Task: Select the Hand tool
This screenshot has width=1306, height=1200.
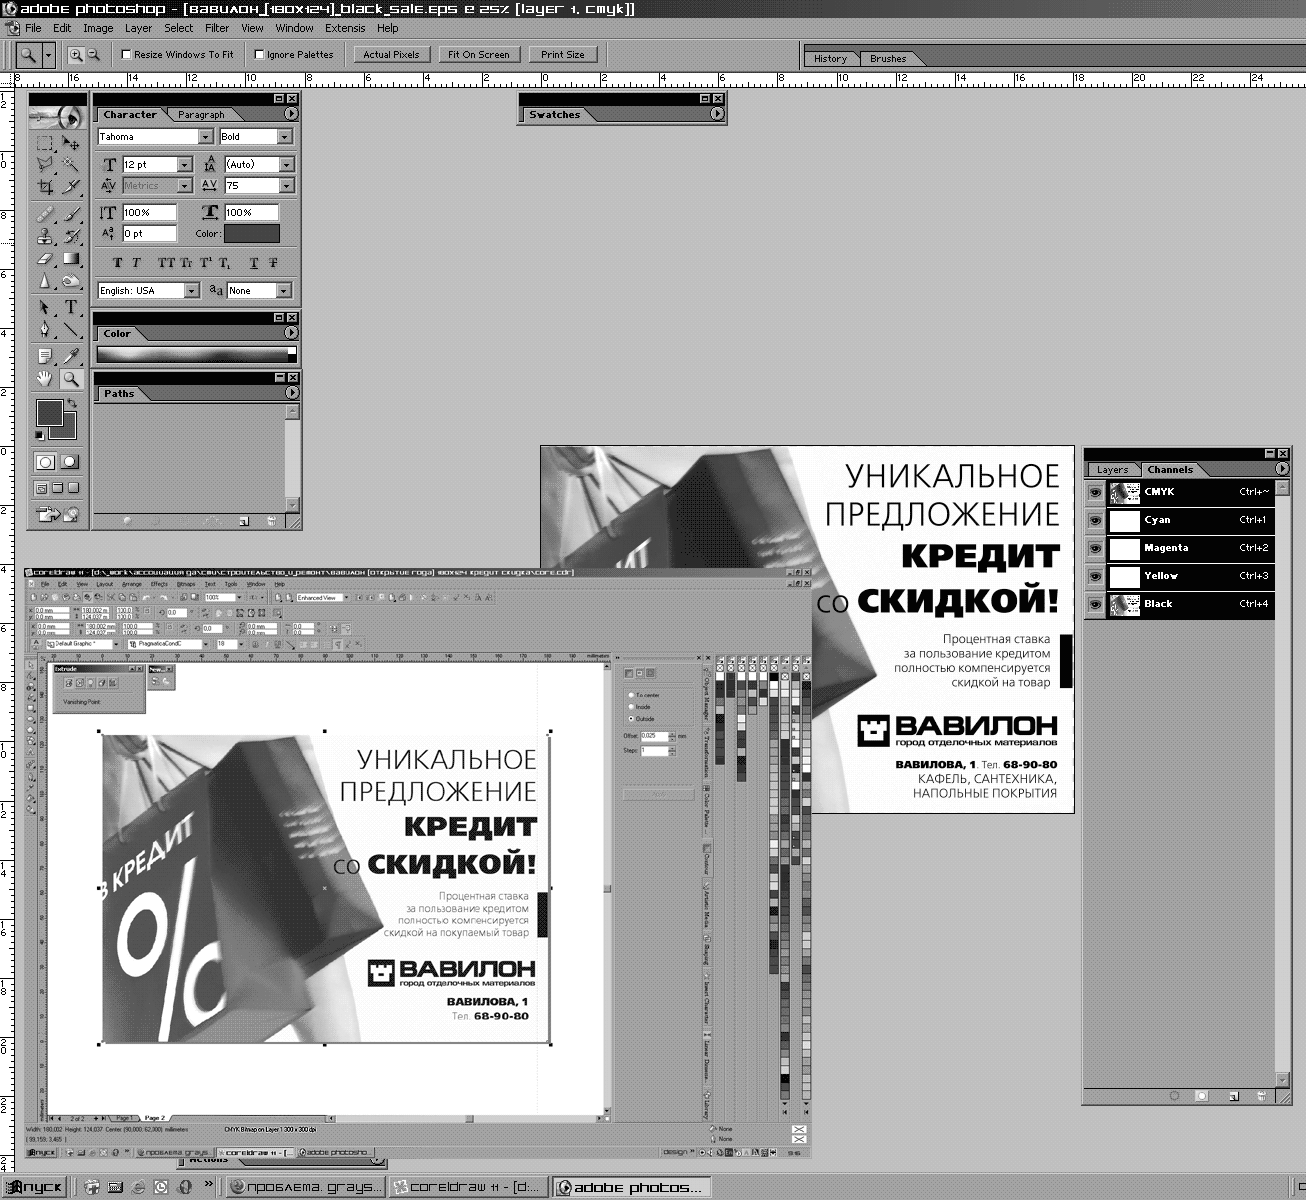Action: click(45, 378)
